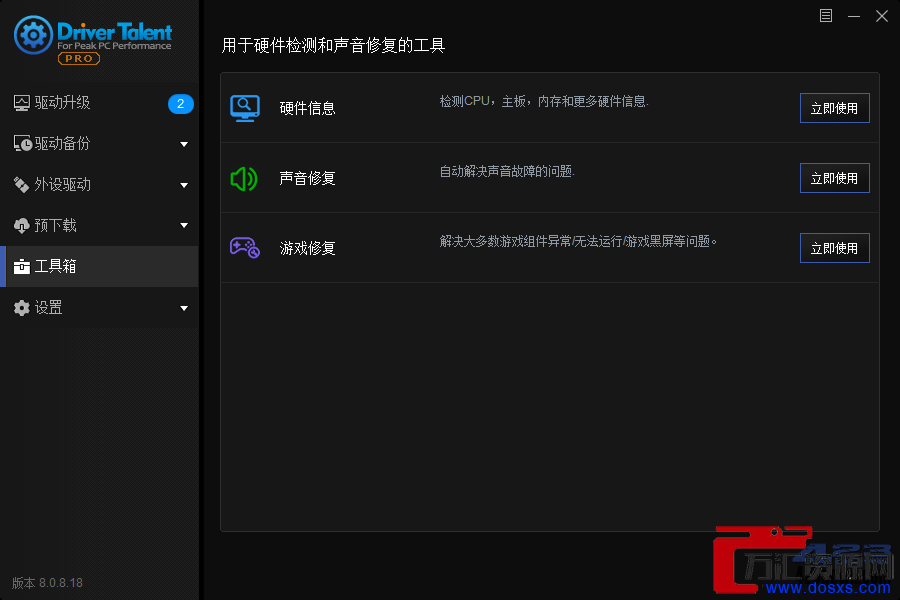Screen dimensions: 900x600
Task: Click the 预下载 cloud download icon
Action: (21, 226)
